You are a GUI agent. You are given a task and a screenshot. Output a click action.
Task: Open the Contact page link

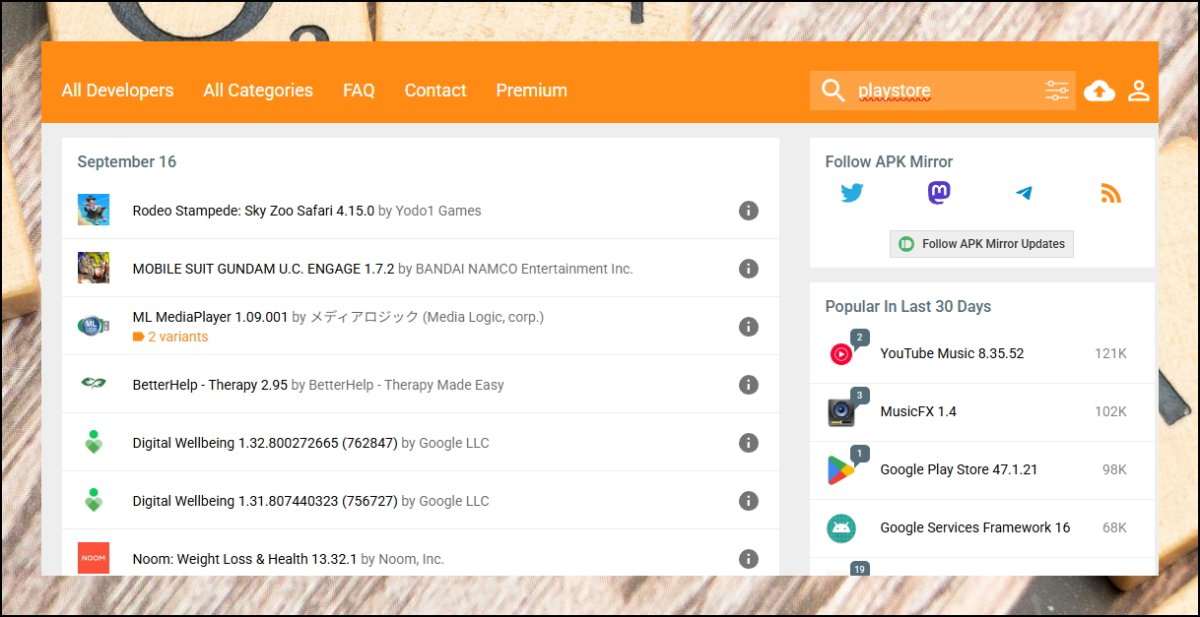435,90
